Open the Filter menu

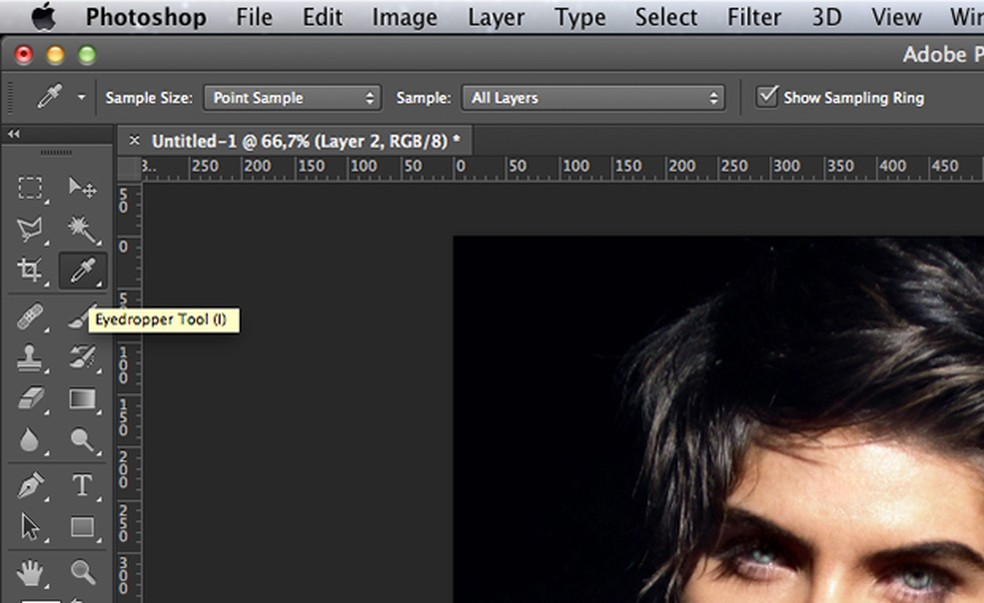754,17
